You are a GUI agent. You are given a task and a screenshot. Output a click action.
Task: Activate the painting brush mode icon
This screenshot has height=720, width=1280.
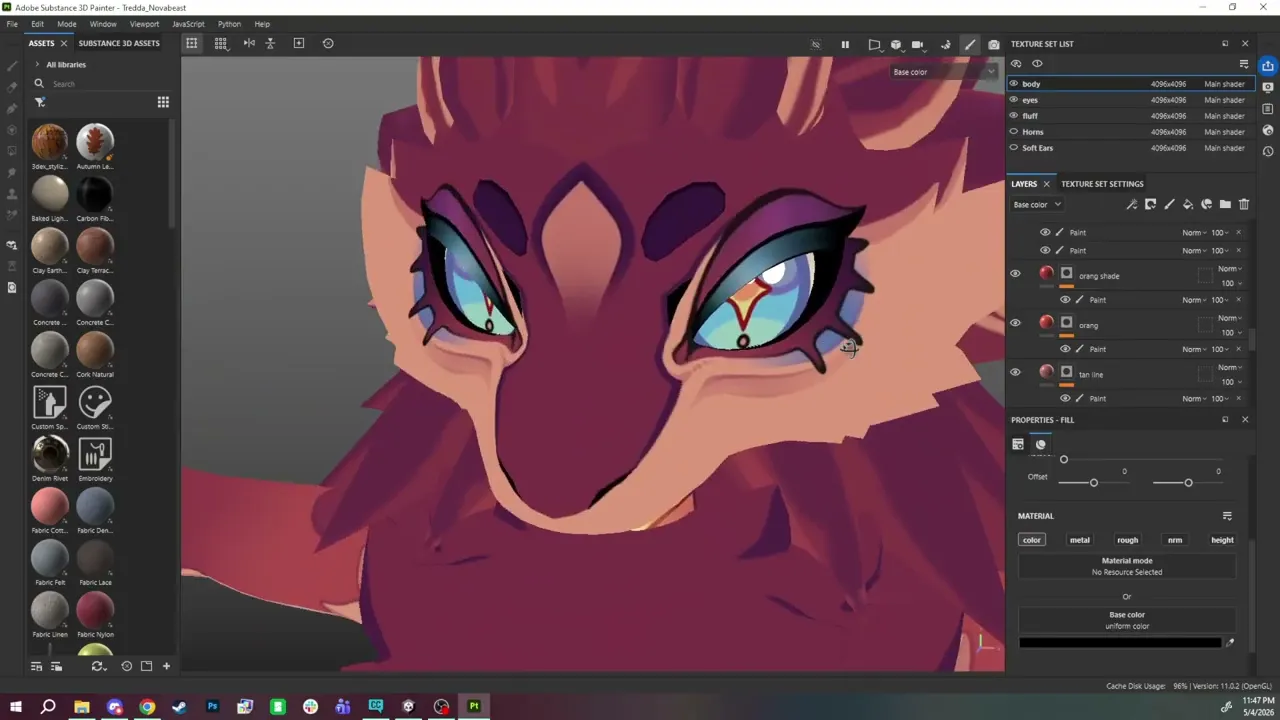970,44
